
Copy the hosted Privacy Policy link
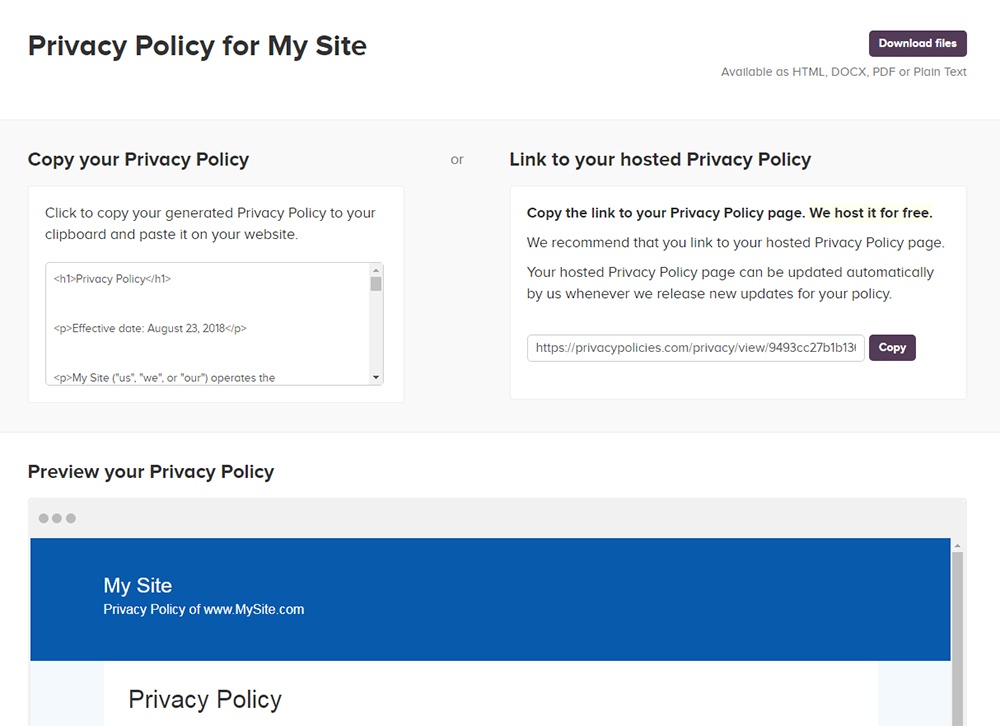[892, 347]
